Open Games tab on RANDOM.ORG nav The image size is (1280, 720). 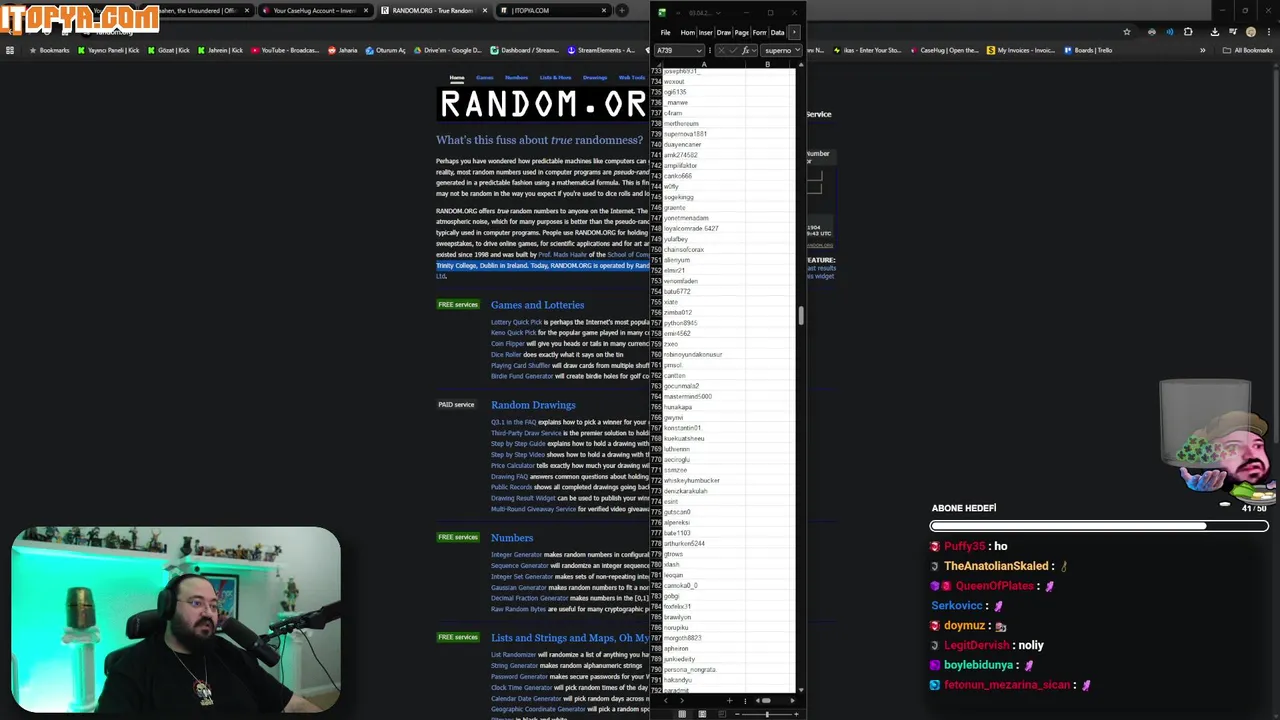pos(485,77)
